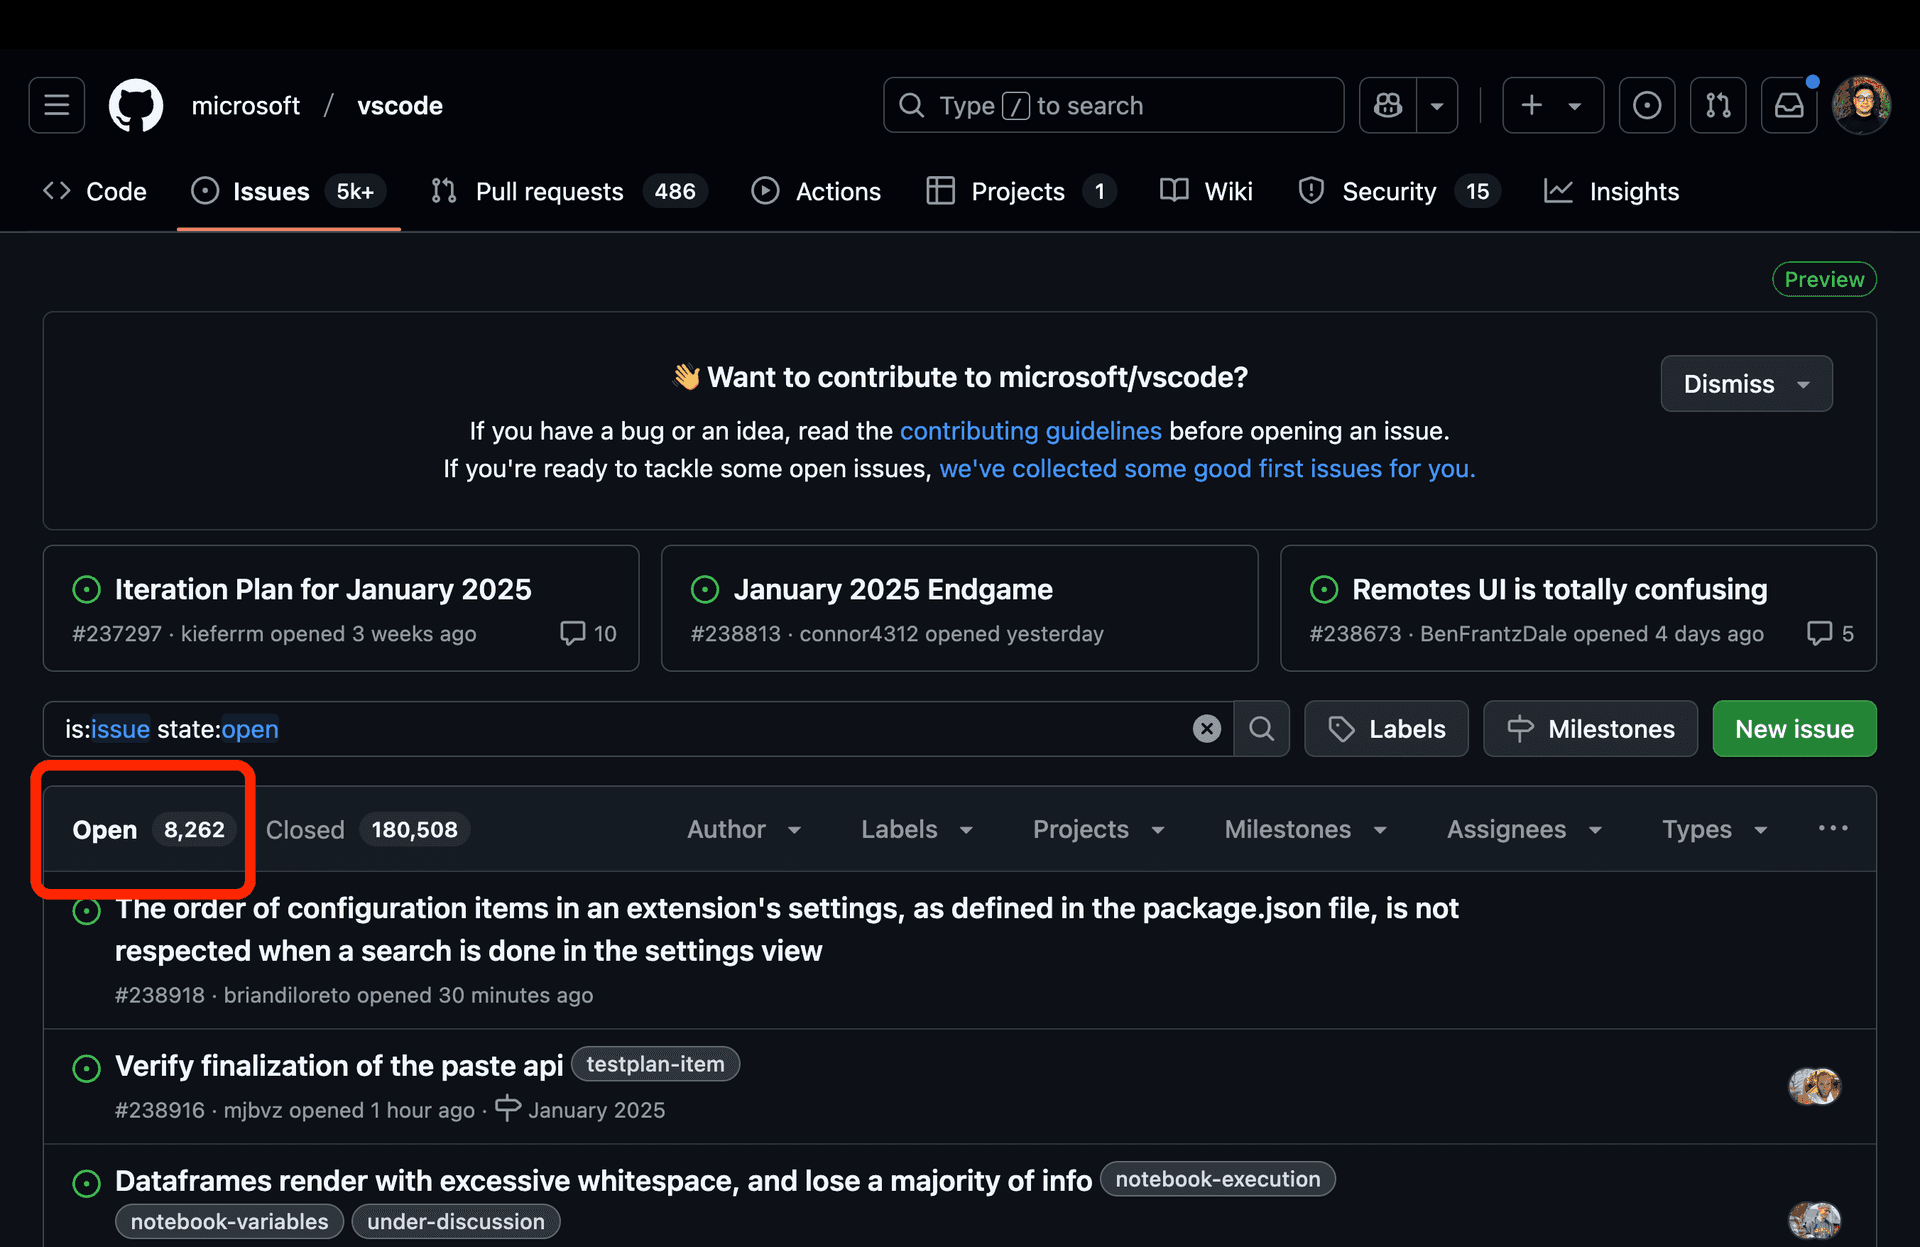
Task: Open the hamburger navigation menu
Action: tap(57, 105)
